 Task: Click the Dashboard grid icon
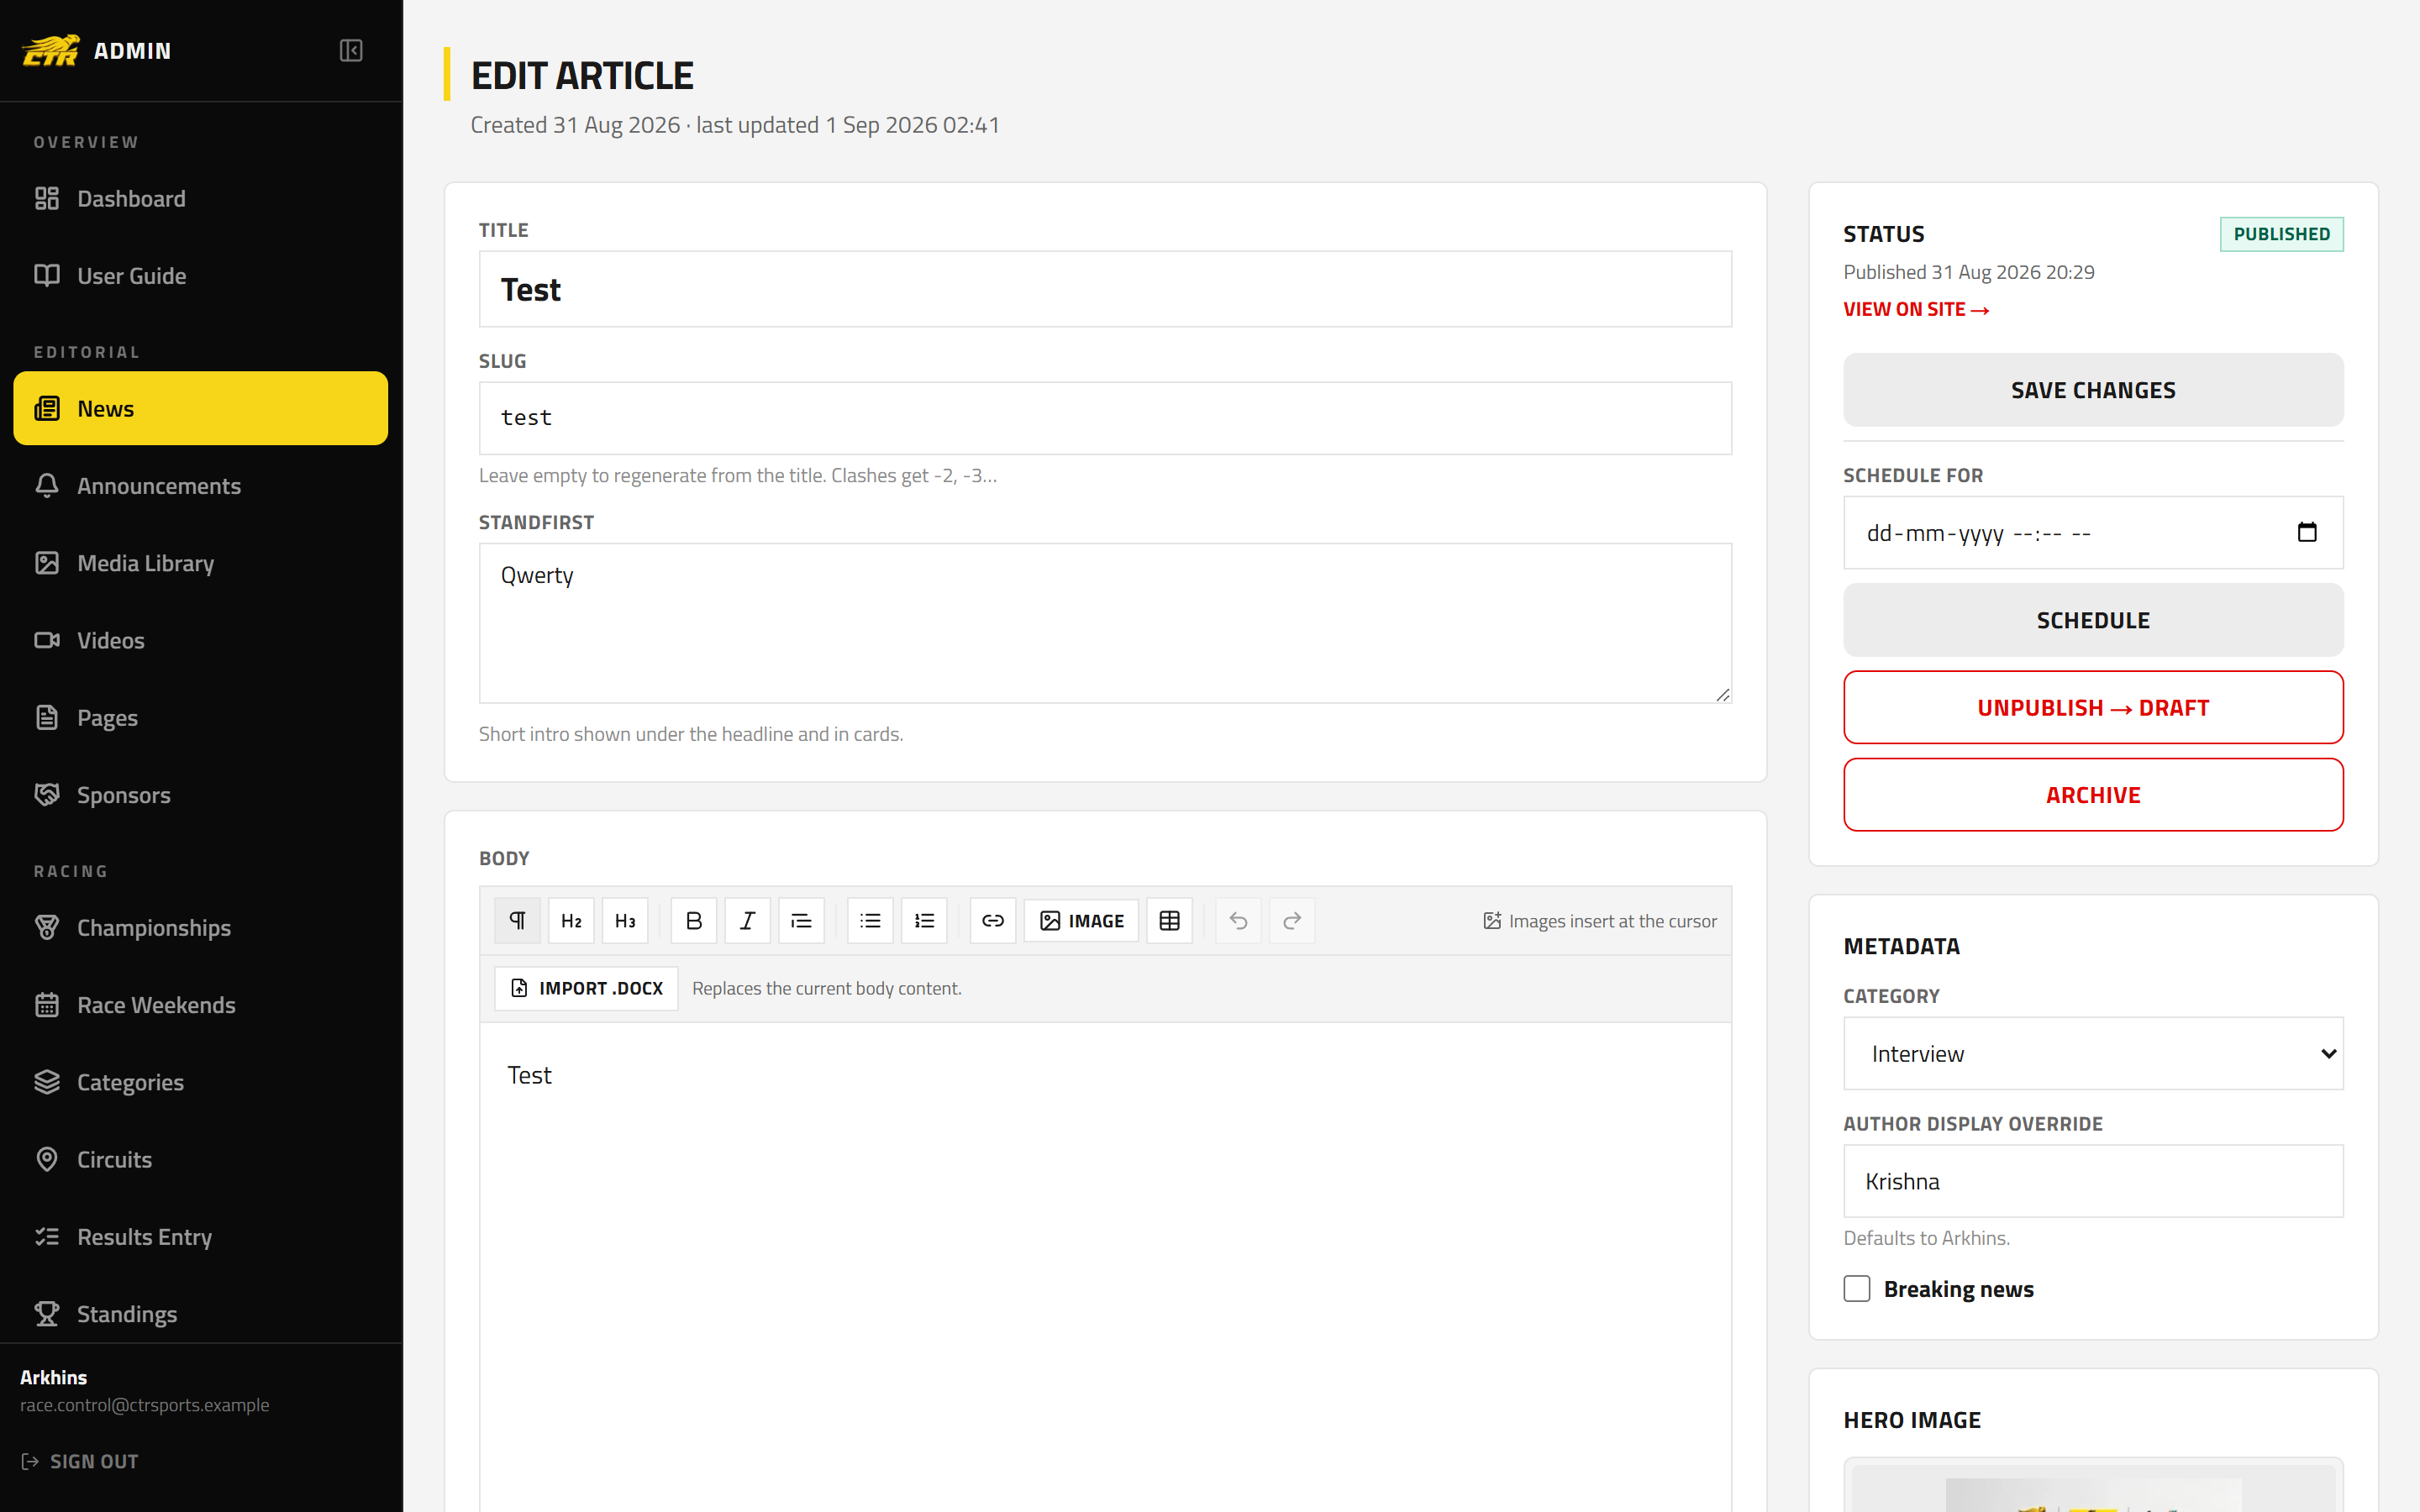tap(47, 198)
